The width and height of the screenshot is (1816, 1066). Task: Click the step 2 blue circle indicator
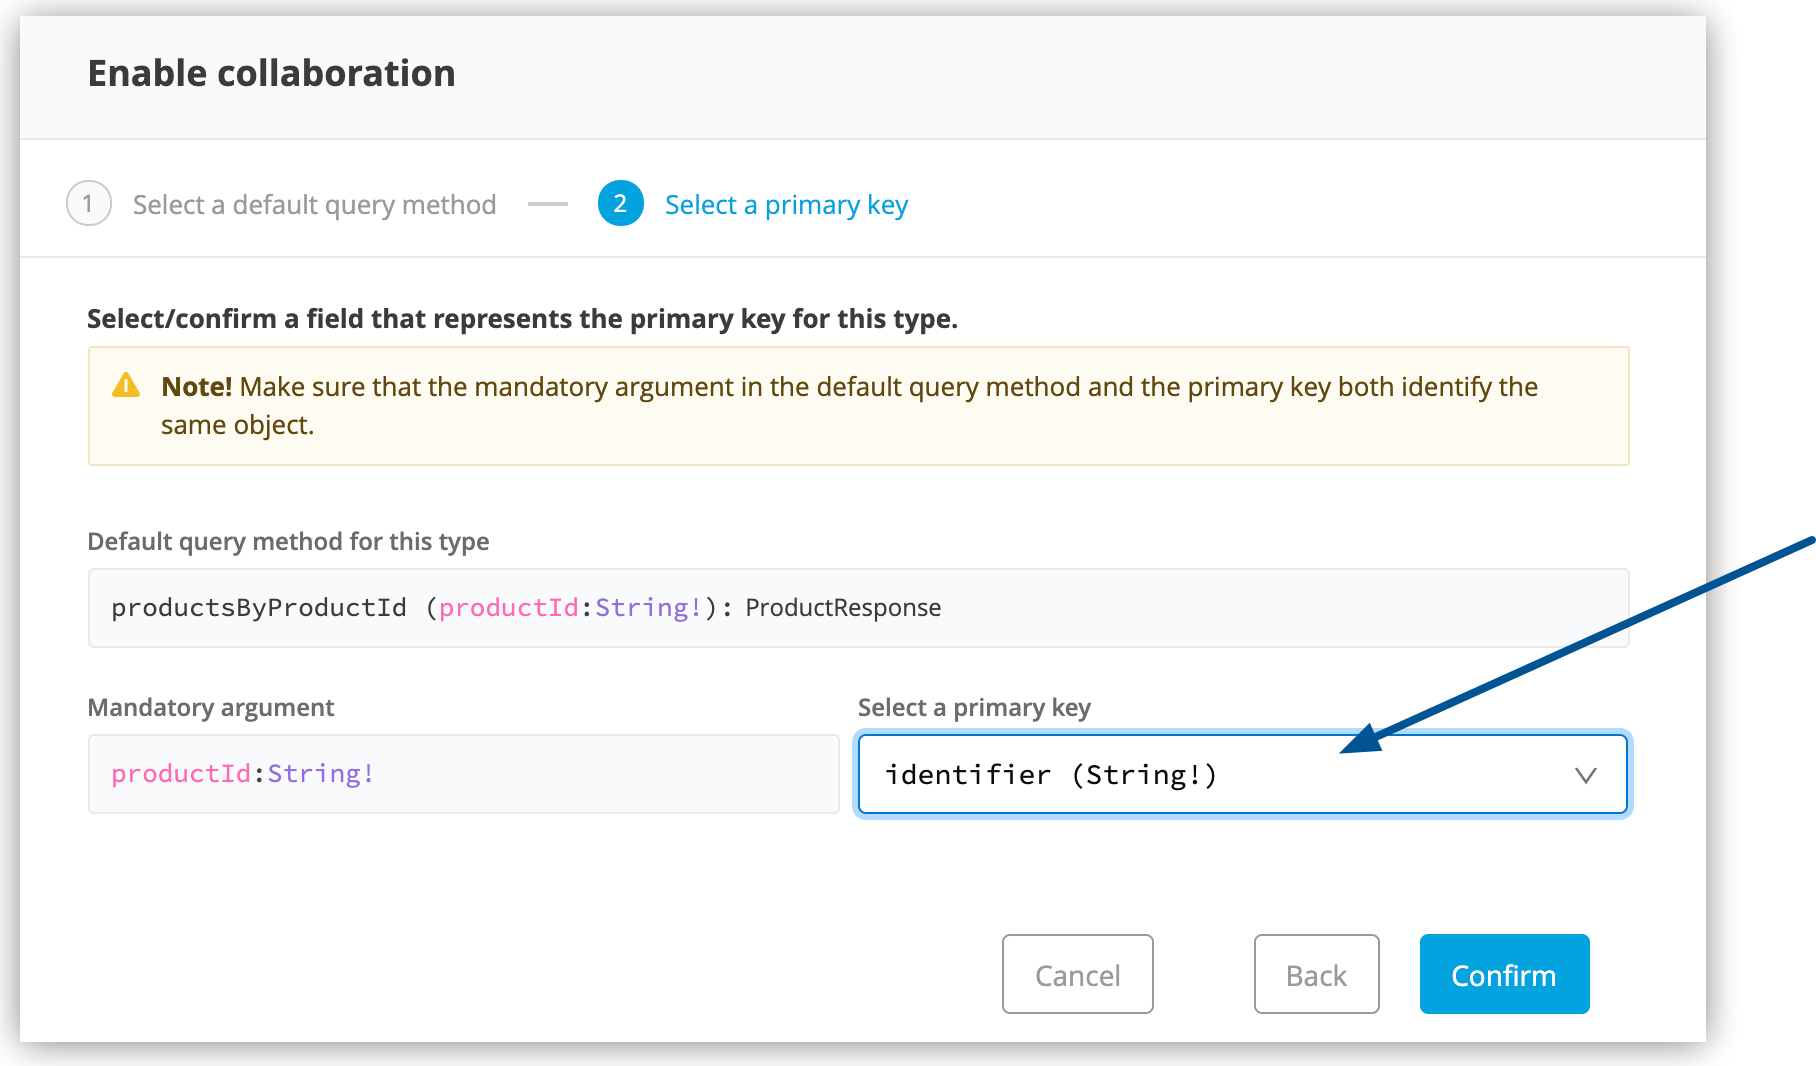[x=620, y=204]
